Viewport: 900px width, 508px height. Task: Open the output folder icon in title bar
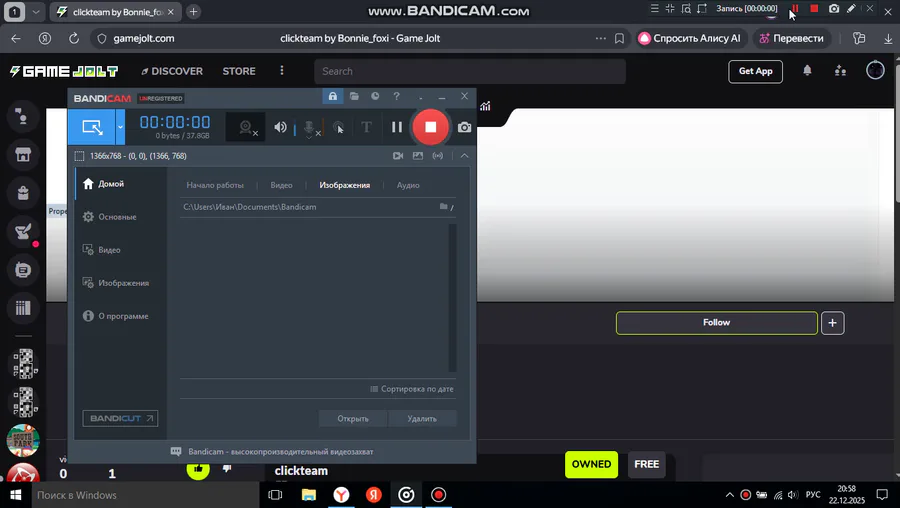pyautogui.click(x=354, y=96)
